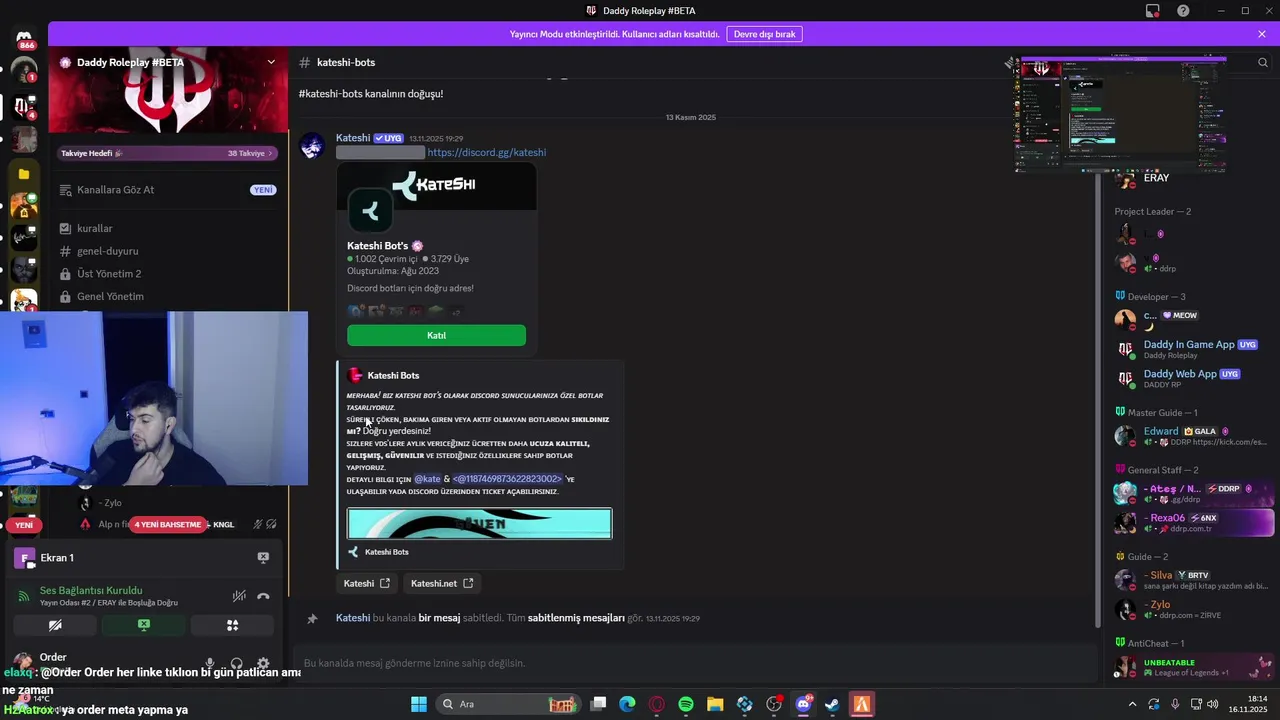Disconnect from voice with hang-up icon
This screenshot has height=720, width=1280.
263,596
